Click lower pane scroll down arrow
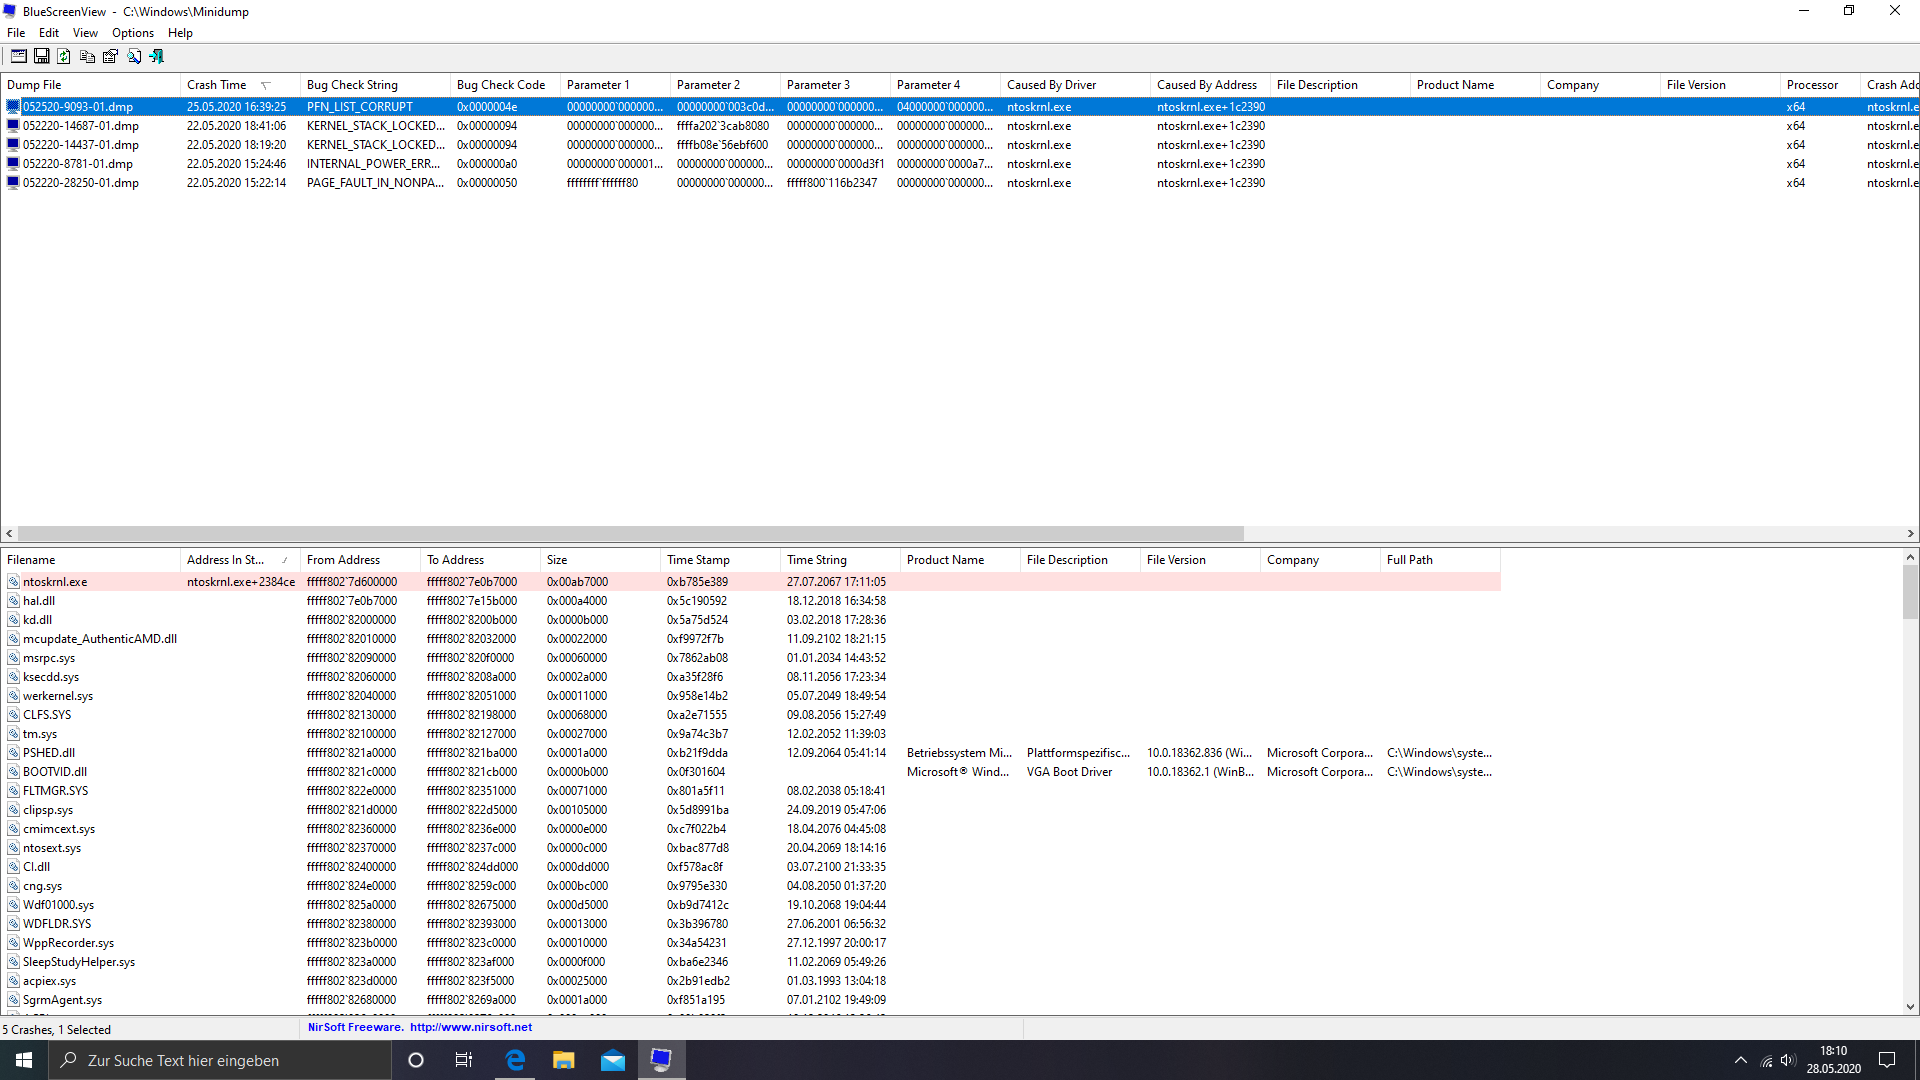 pyautogui.click(x=1910, y=1007)
